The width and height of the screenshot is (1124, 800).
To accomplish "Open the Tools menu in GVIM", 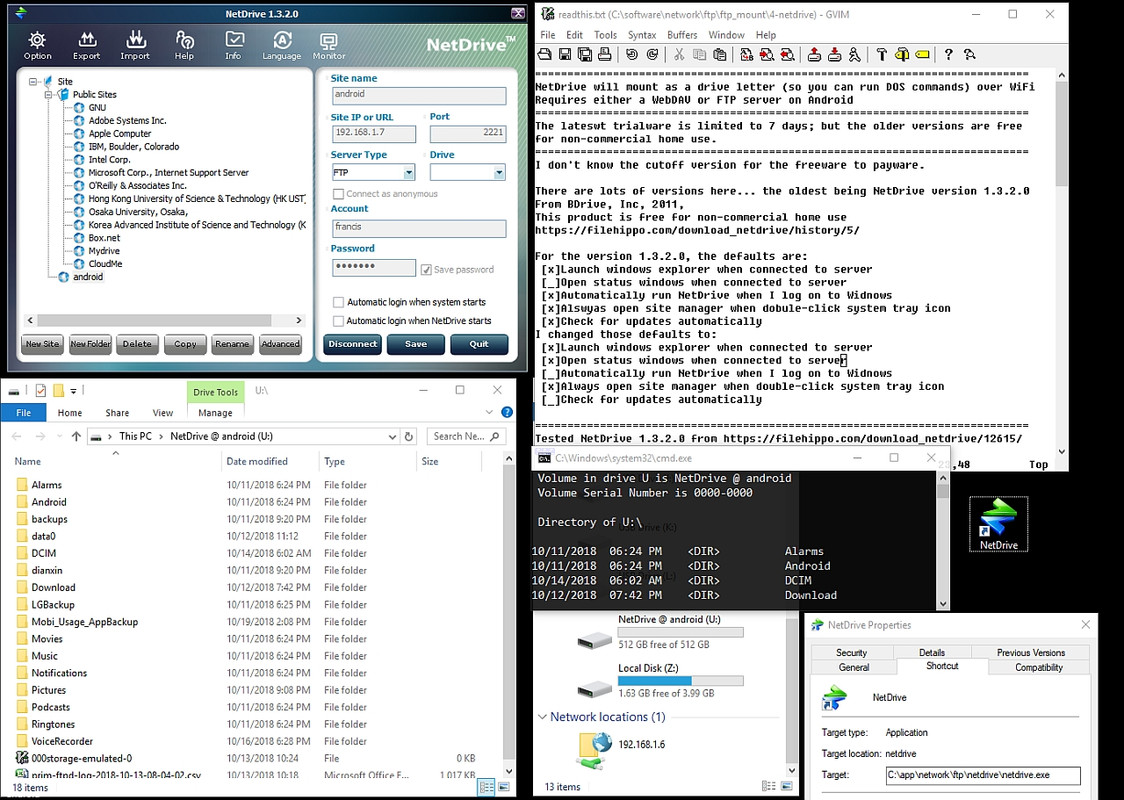I will pyautogui.click(x=605, y=35).
